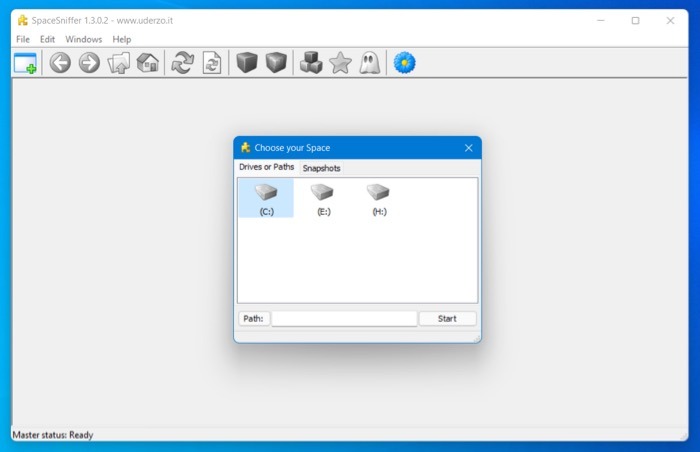Start a new master rescan with double-arrows icon
Image resolution: width=700 pixels, height=452 pixels.
click(182, 64)
